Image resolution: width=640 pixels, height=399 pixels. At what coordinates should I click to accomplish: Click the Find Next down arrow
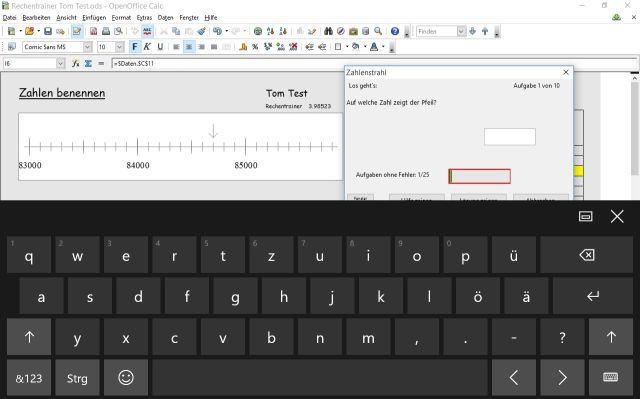pos(473,31)
